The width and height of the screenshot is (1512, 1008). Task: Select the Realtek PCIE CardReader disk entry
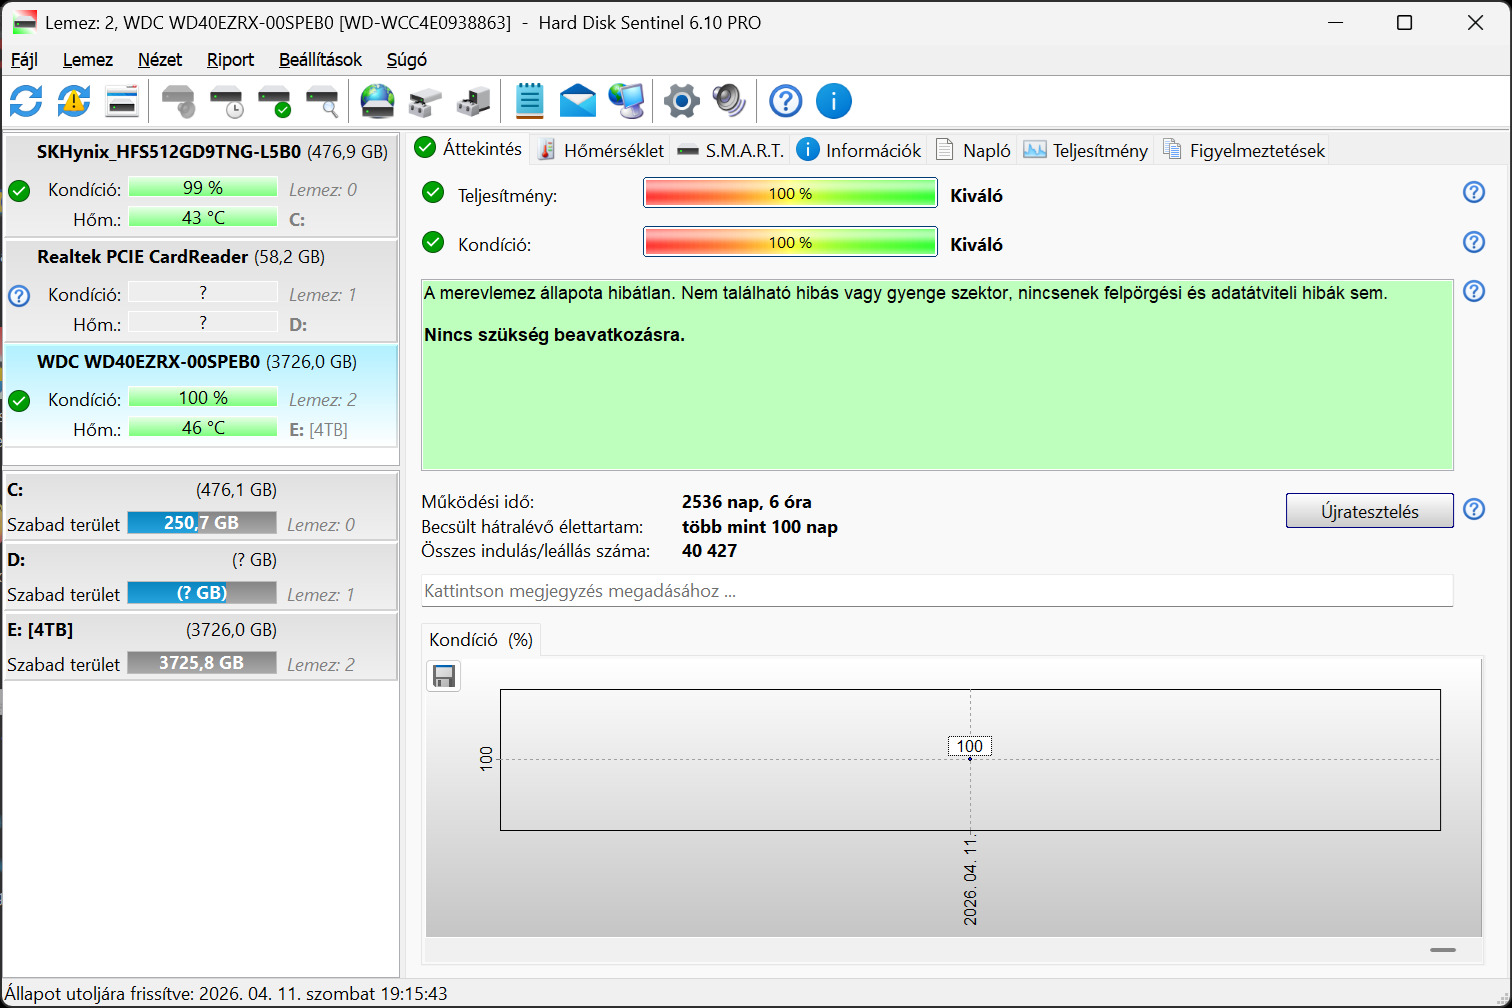(x=201, y=291)
